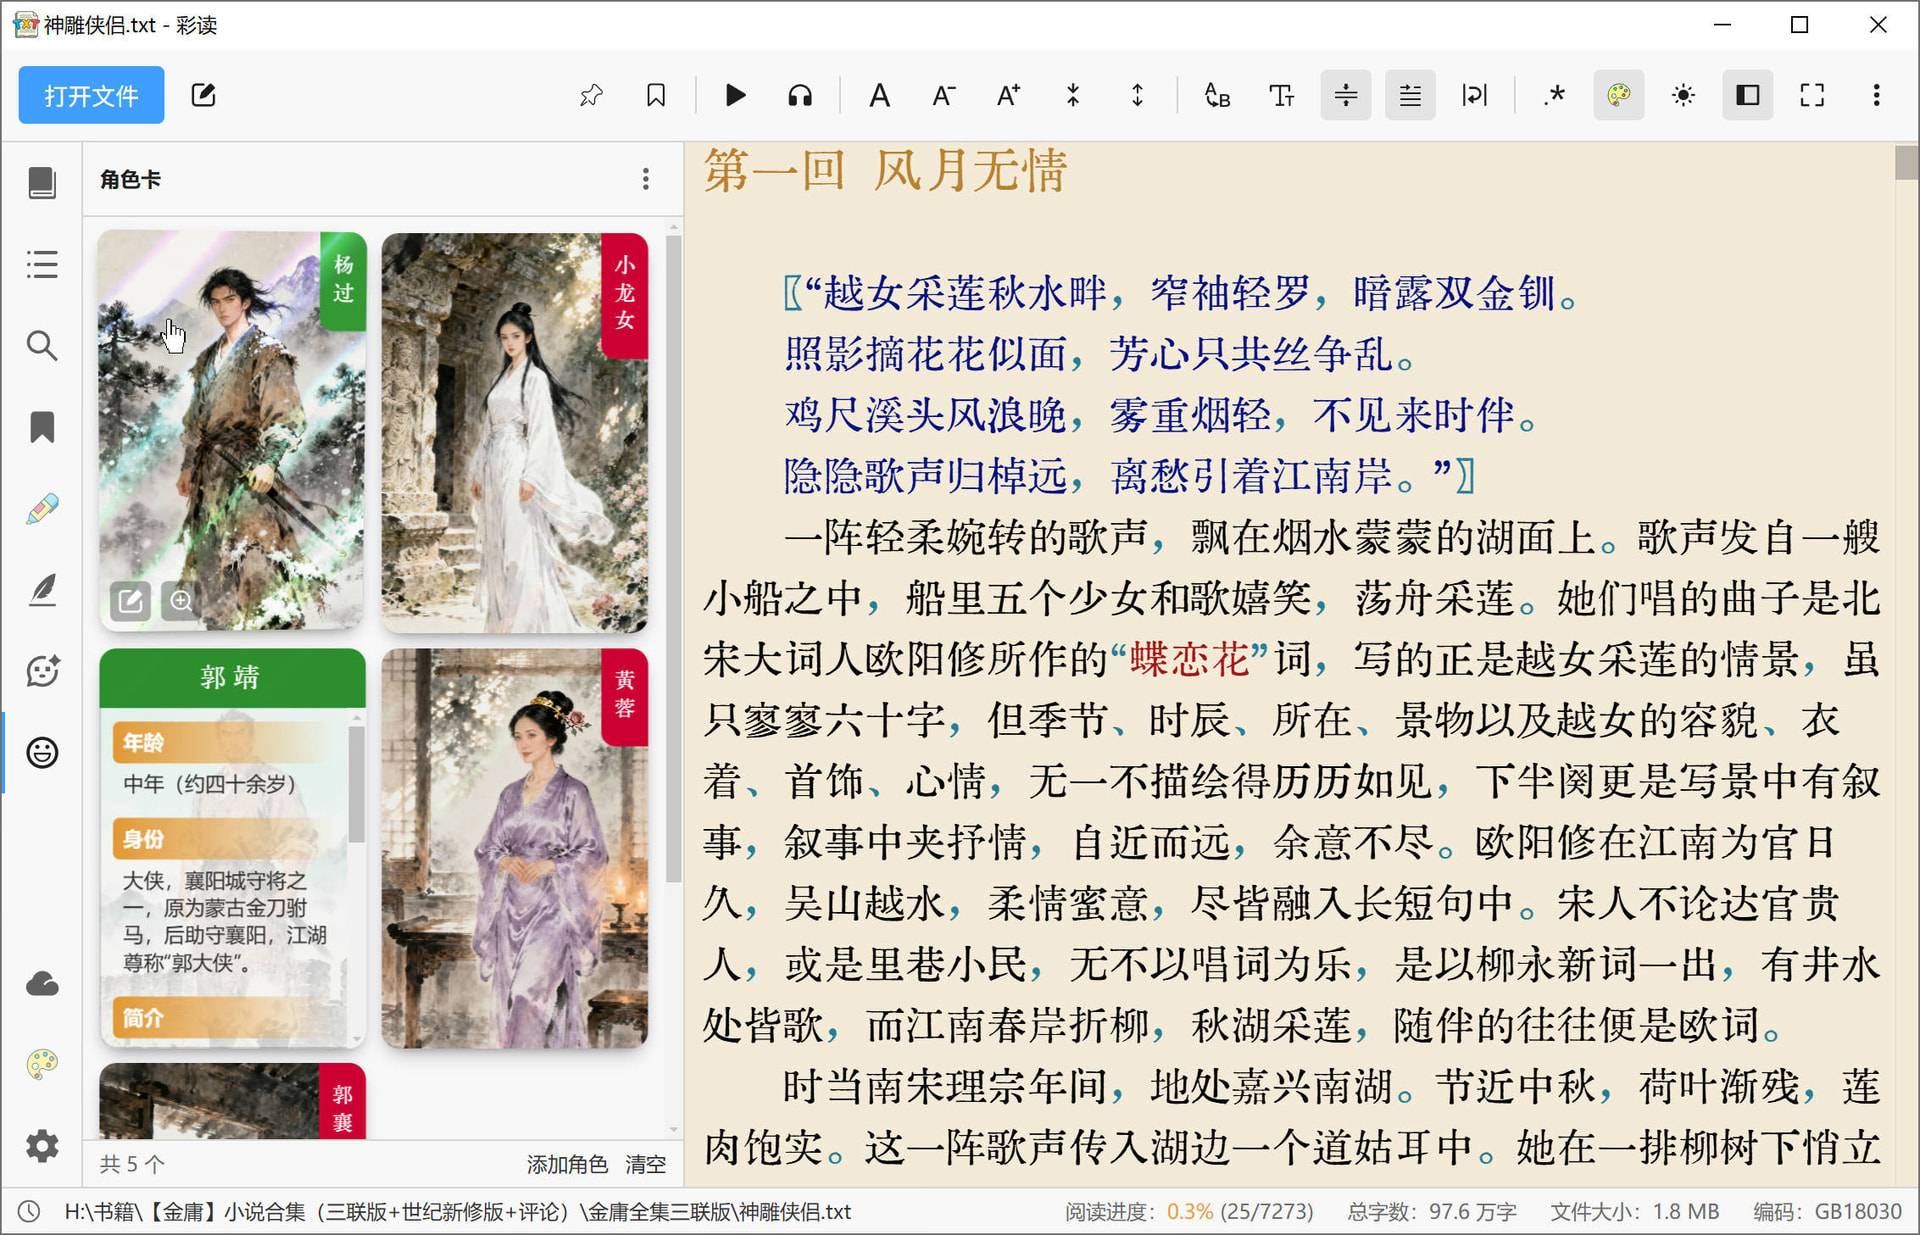Toggle the paragraph spacing divider icon

1346,95
